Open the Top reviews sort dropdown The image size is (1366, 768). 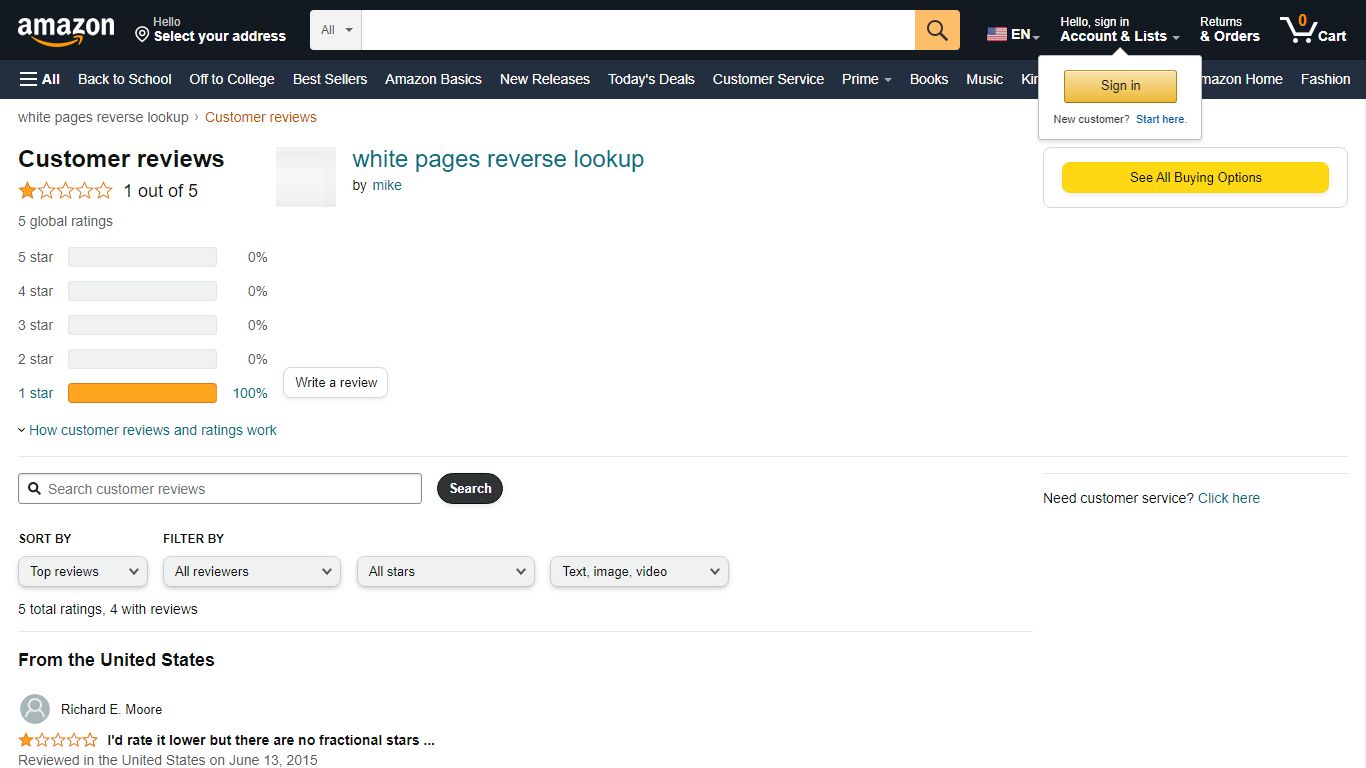tap(83, 572)
